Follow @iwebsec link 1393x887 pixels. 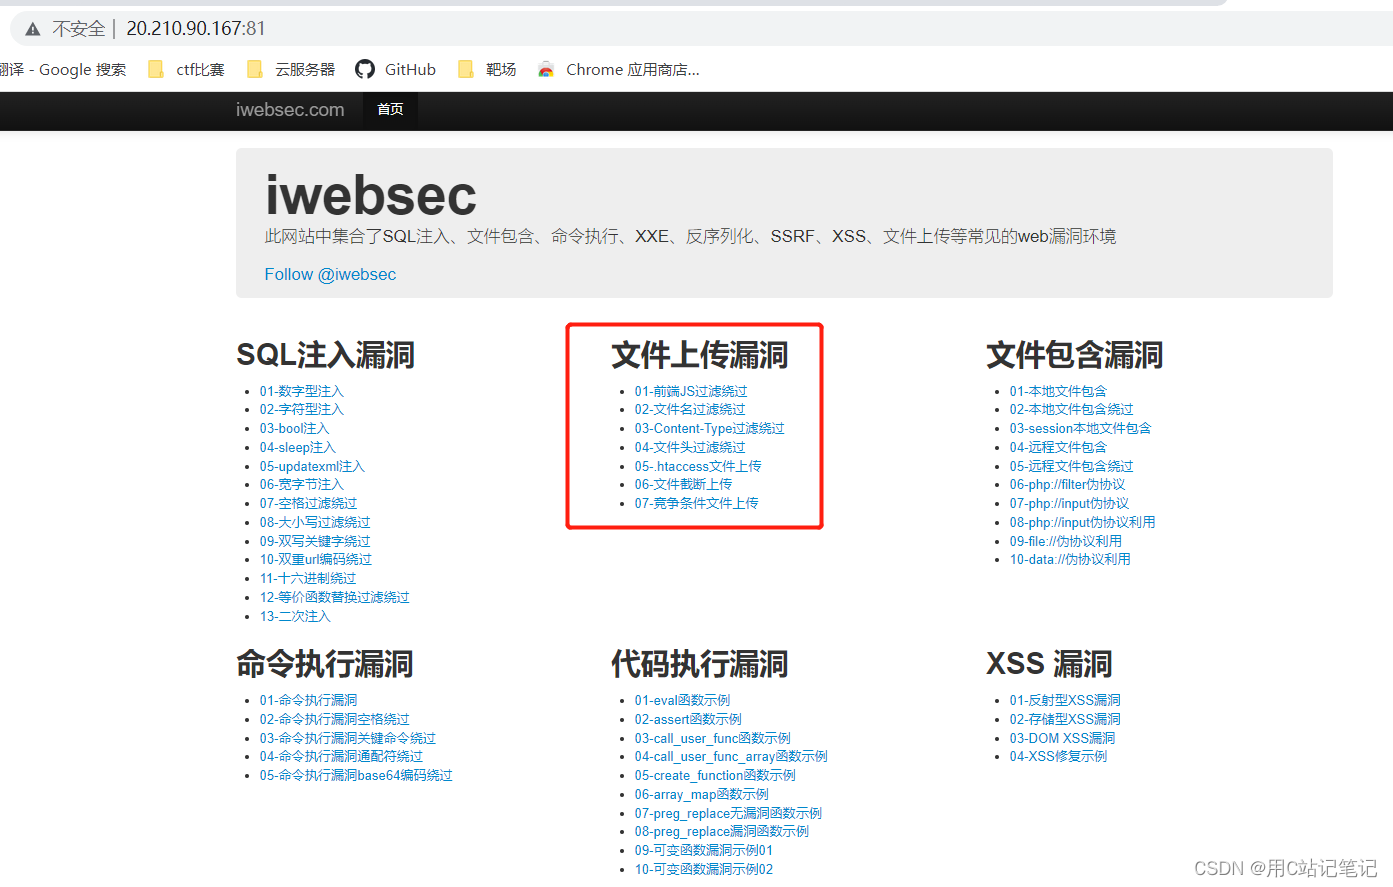[330, 274]
